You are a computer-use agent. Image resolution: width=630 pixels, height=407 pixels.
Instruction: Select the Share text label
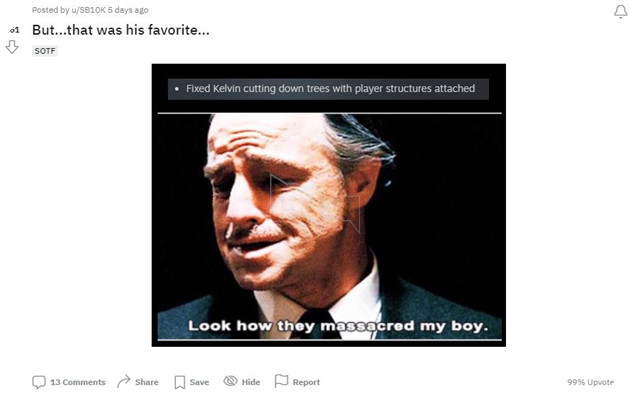click(147, 382)
